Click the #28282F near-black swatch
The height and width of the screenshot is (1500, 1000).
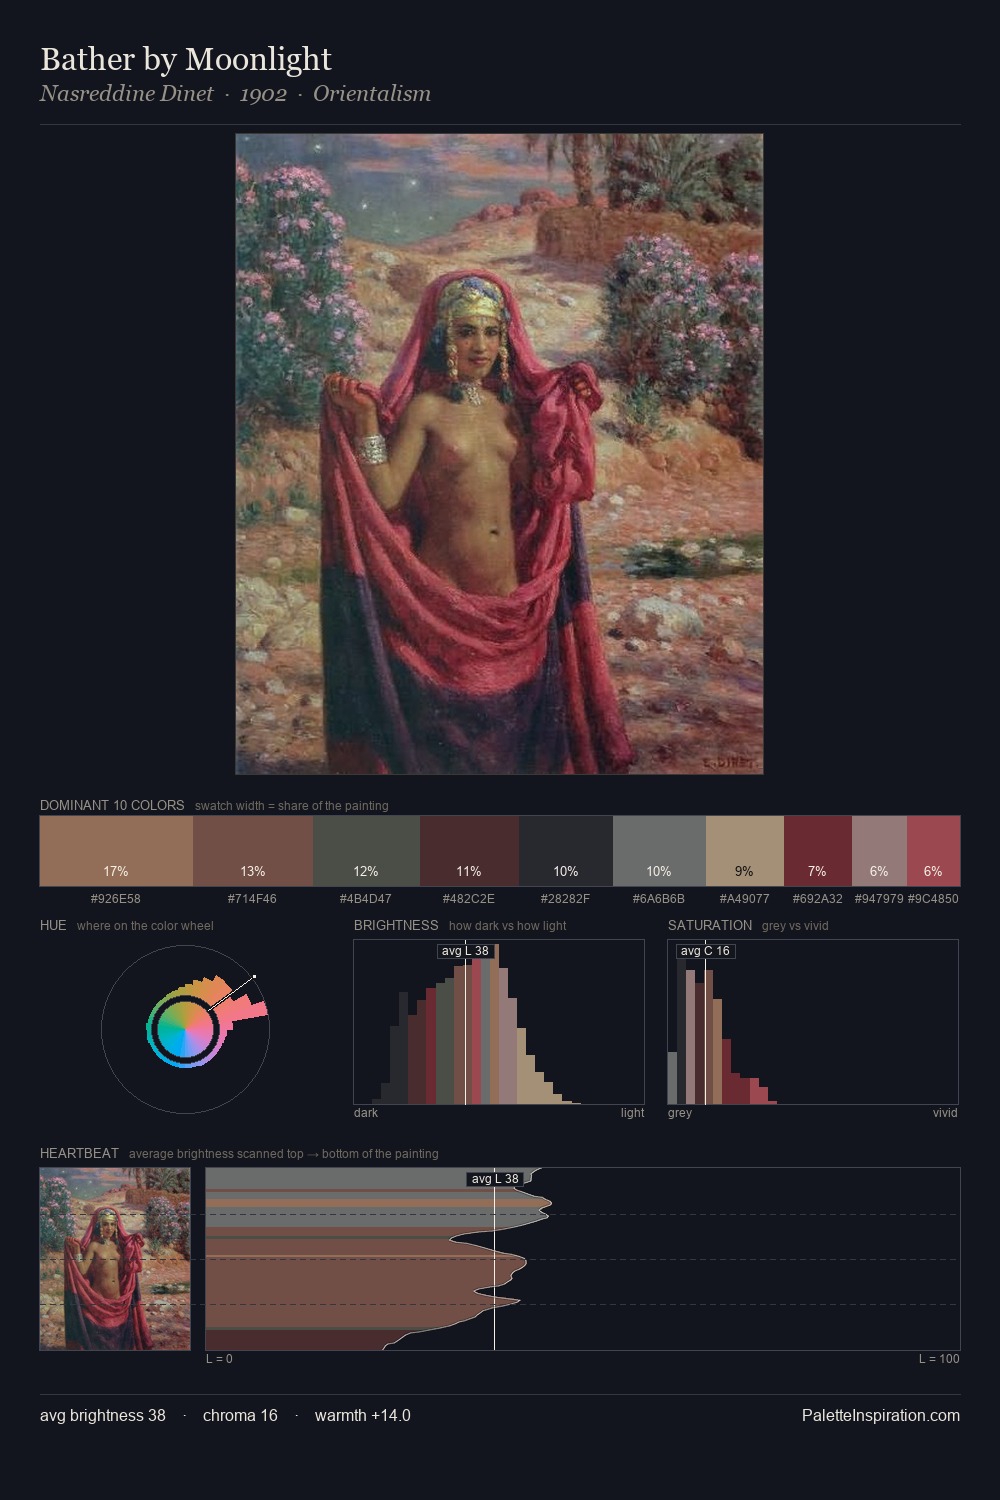tap(566, 851)
